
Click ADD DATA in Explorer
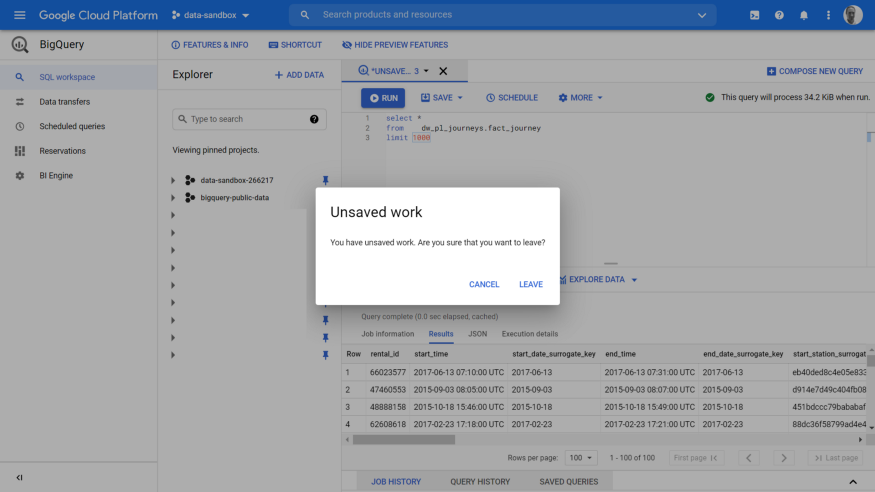(299, 75)
